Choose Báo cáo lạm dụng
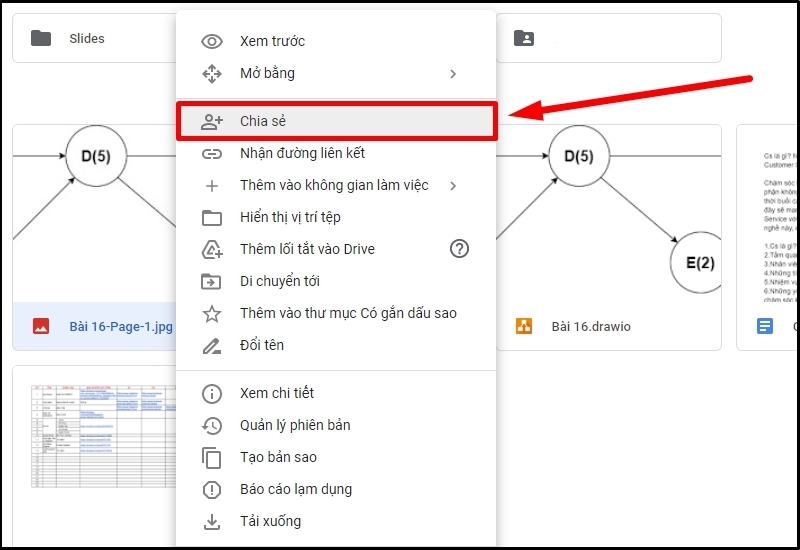The image size is (800, 550). click(x=336, y=490)
